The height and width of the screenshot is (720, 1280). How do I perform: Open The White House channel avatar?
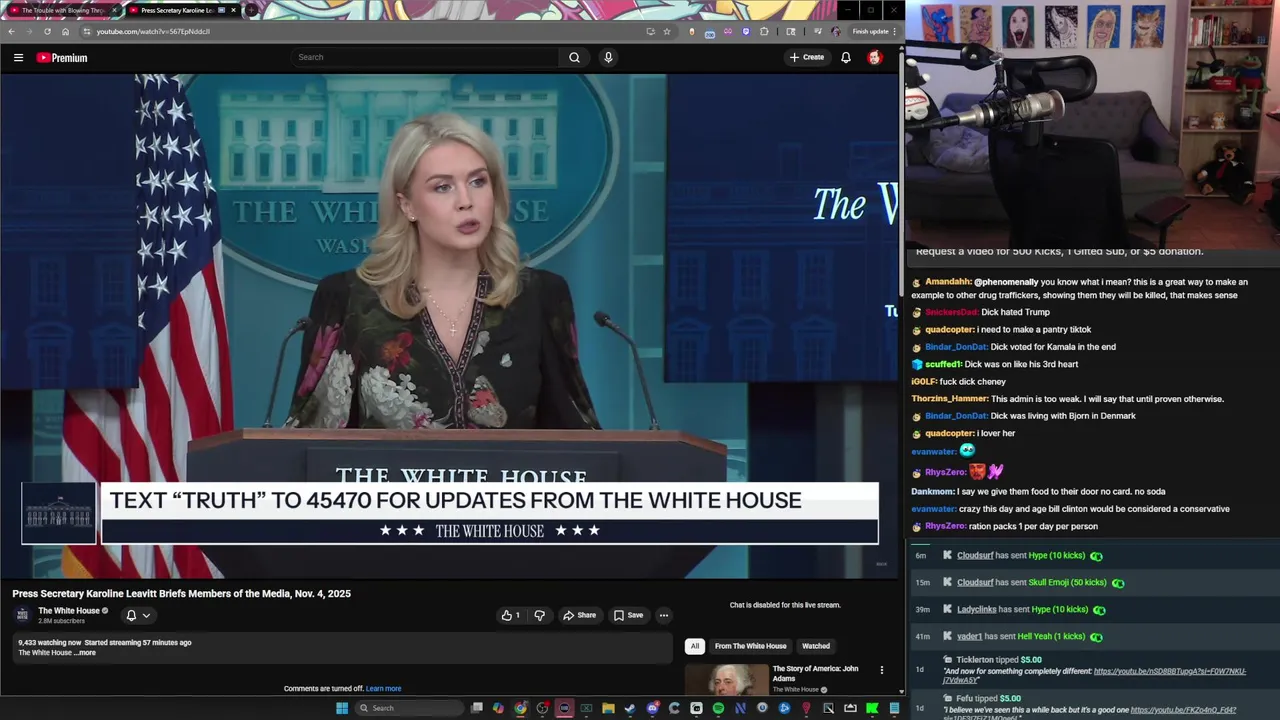[x=22, y=614]
